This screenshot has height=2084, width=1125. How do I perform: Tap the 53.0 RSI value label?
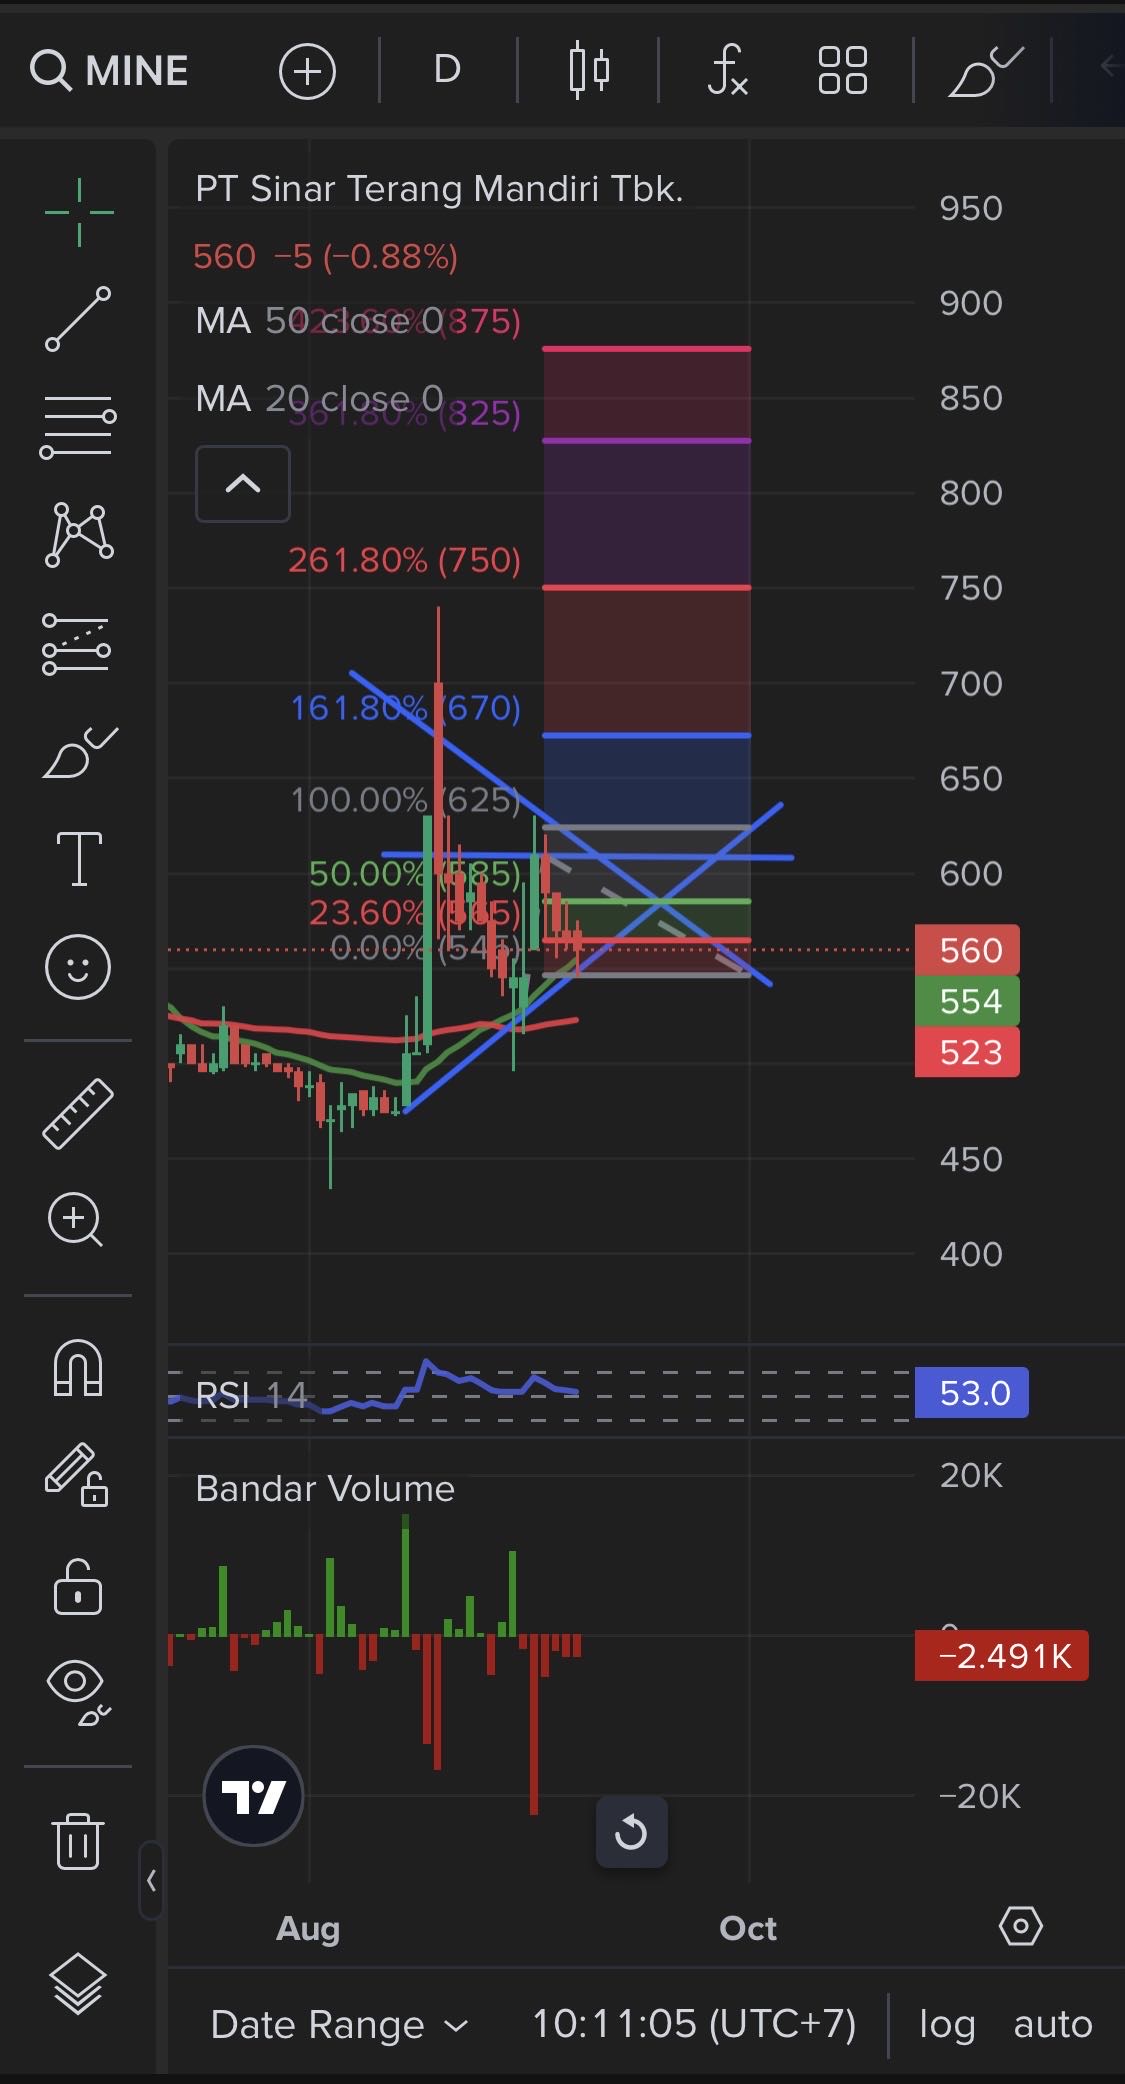tap(972, 1392)
